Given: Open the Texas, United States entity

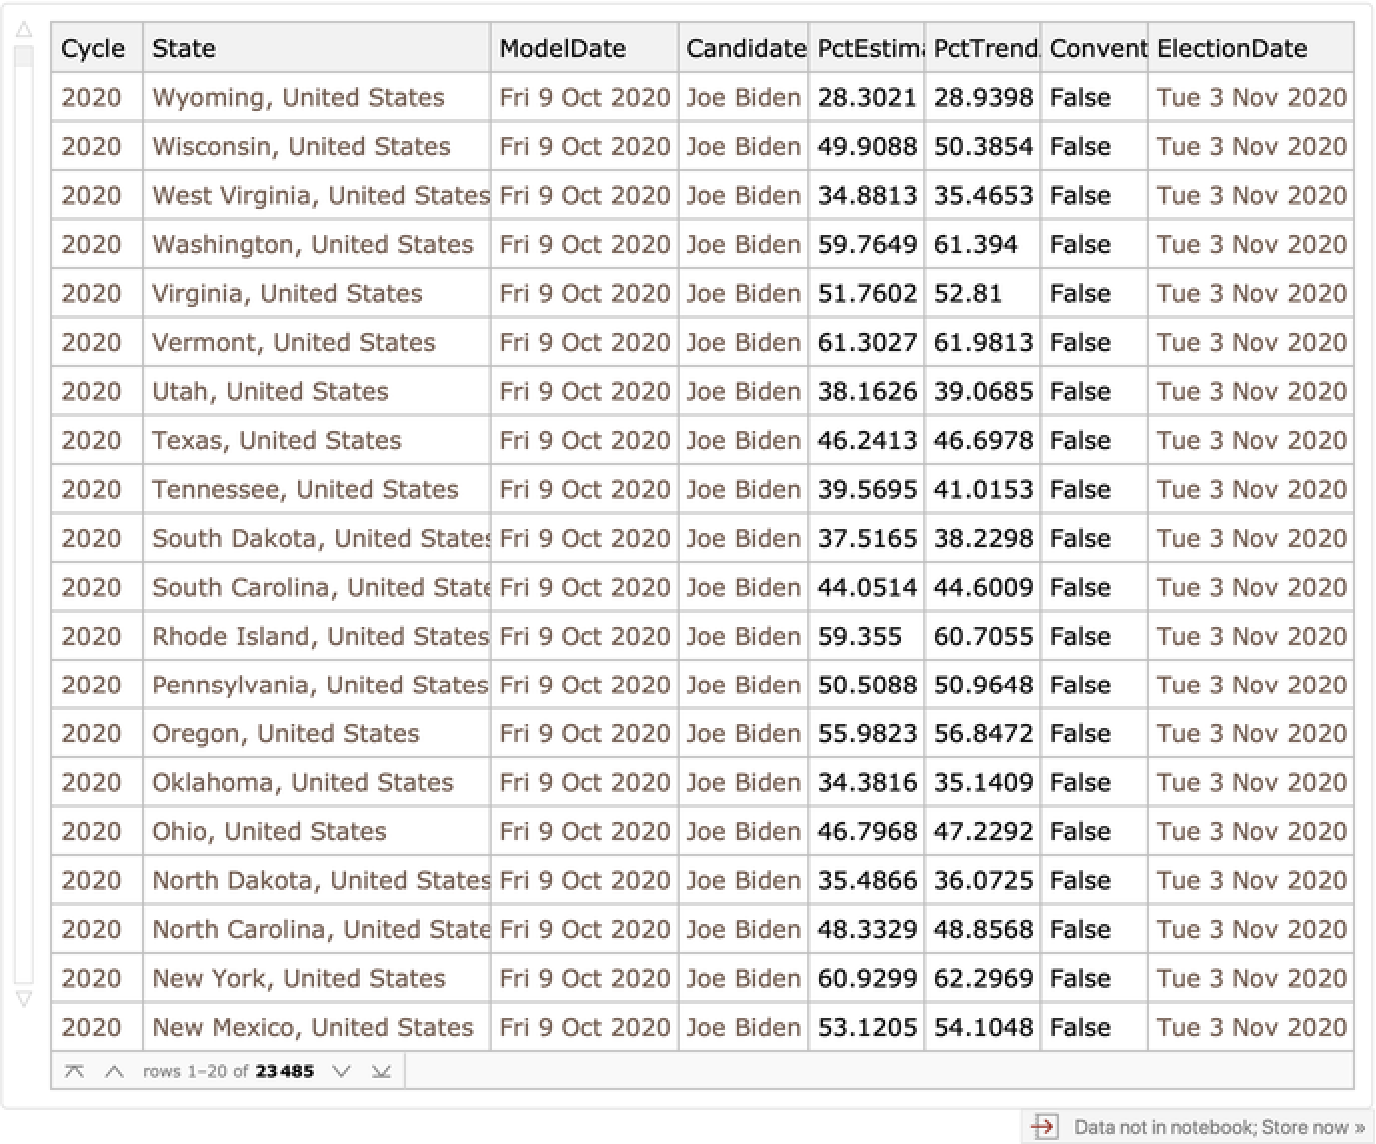Looking at the screenshot, I should [276, 440].
